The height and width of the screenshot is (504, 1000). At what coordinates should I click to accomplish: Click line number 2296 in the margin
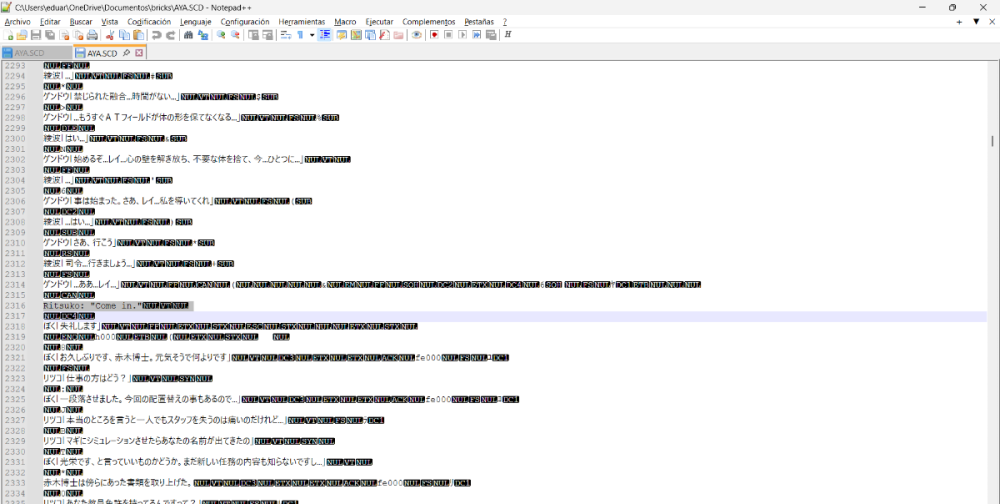pyautogui.click(x=15, y=97)
